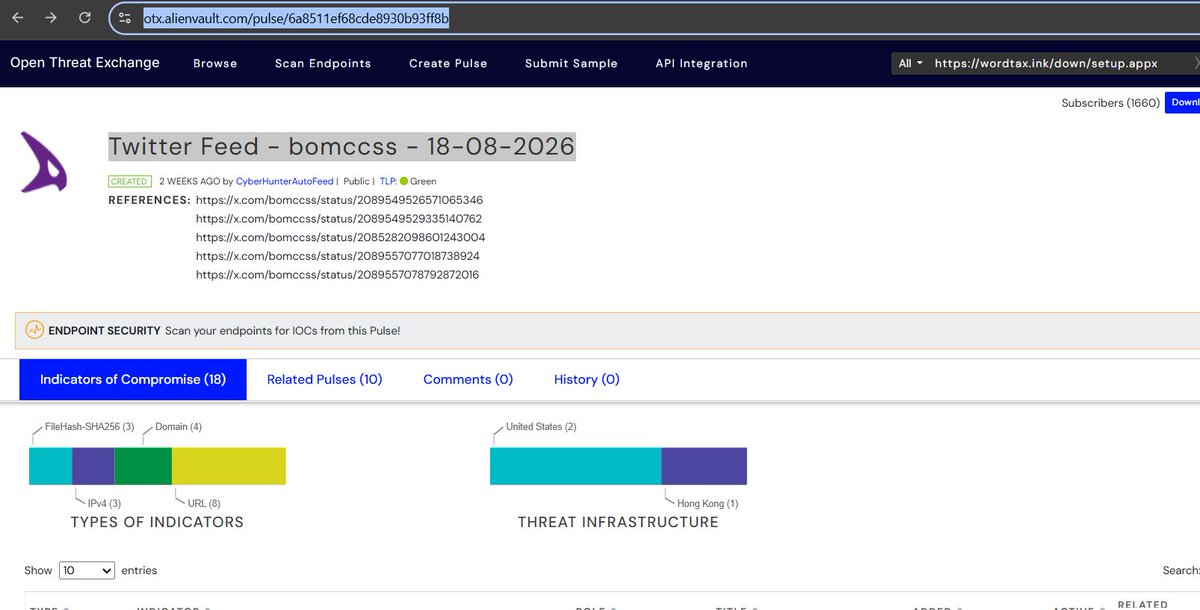
Task: Open Scan Endpoints in top navigation
Action: click(323, 63)
